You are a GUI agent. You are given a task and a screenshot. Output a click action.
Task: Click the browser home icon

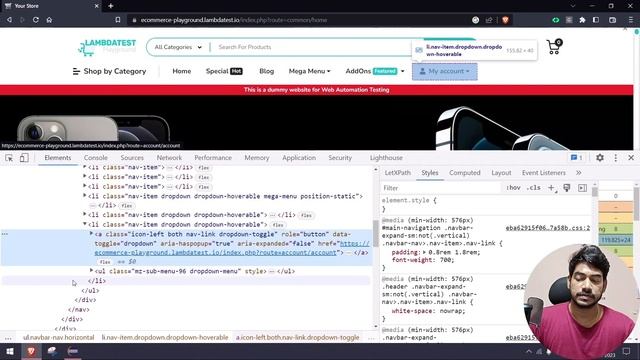(x=49, y=20)
